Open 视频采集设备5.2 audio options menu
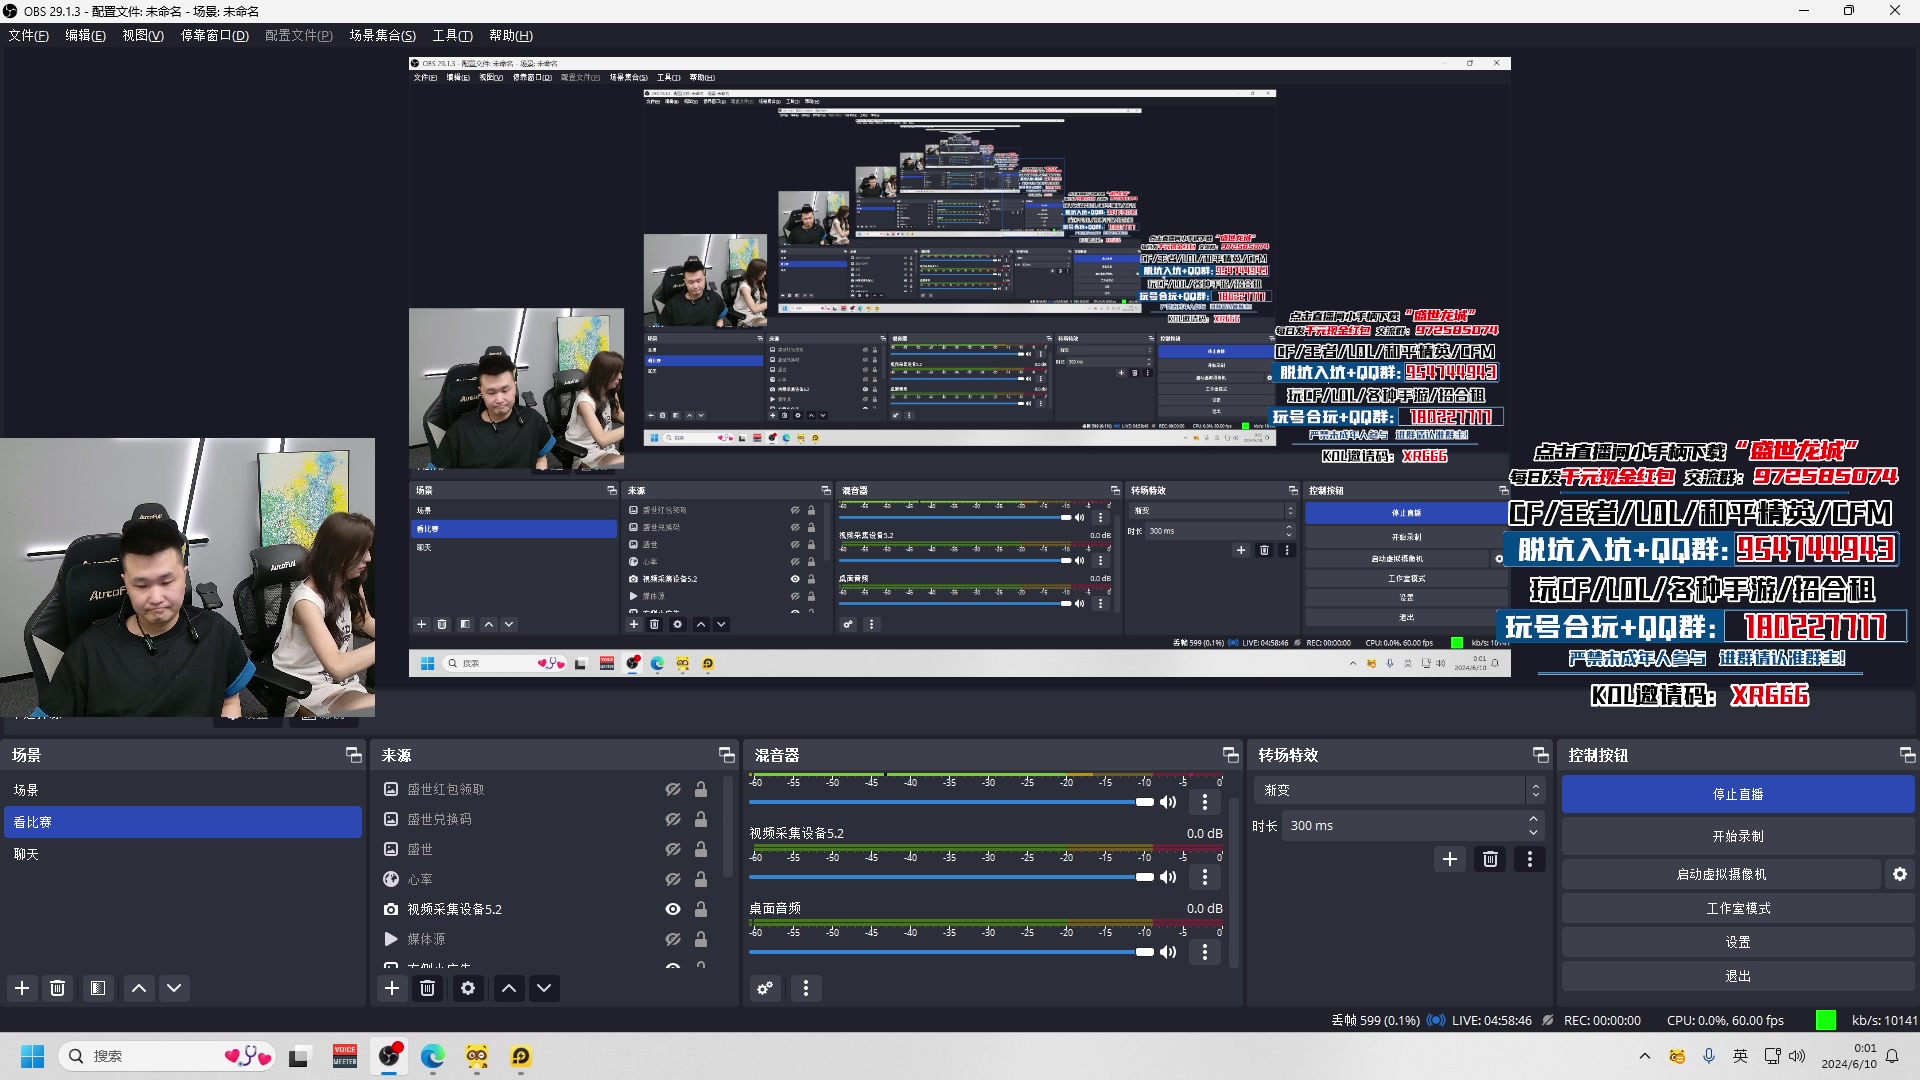The height and width of the screenshot is (1080, 1920). (x=1205, y=877)
